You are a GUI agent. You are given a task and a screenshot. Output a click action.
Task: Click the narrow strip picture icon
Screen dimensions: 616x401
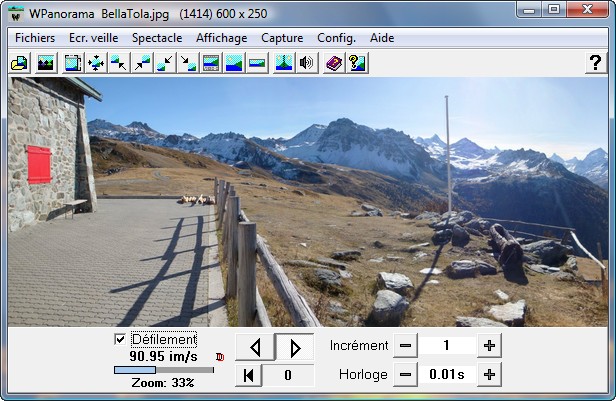[x=257, y=63]
